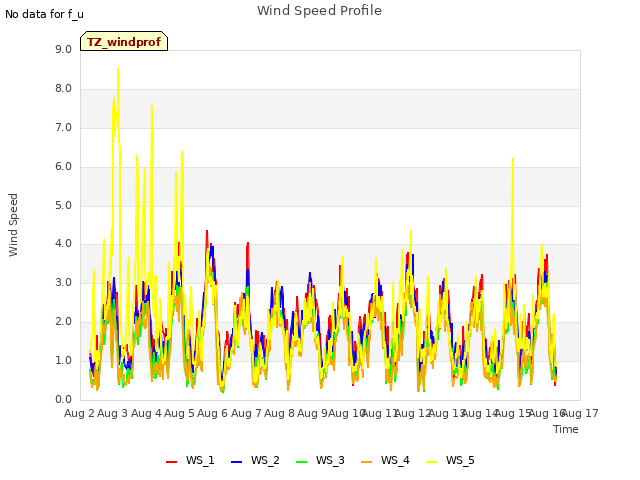Click the Aug 4 x-axis tick label

coord(146,414)
